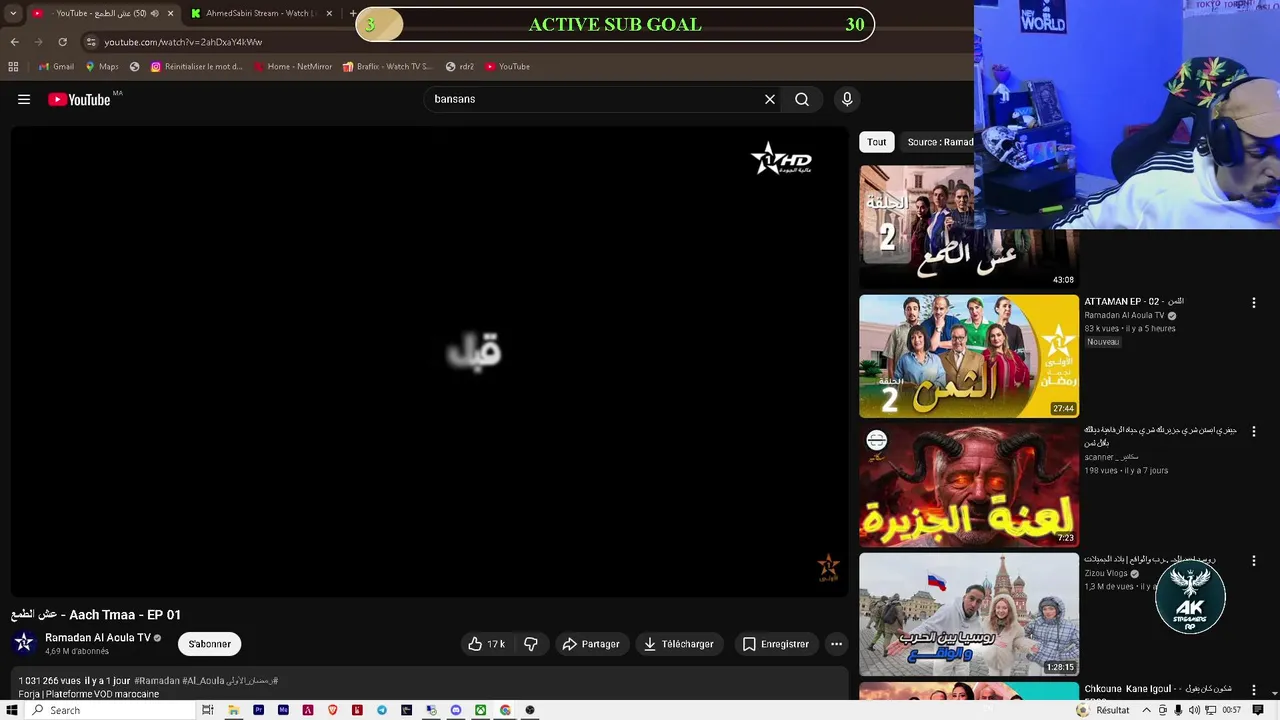1280x720 pixels.
Task: Launch Adobe Premiere Pro from taskbar
Action: coord(258,710)
